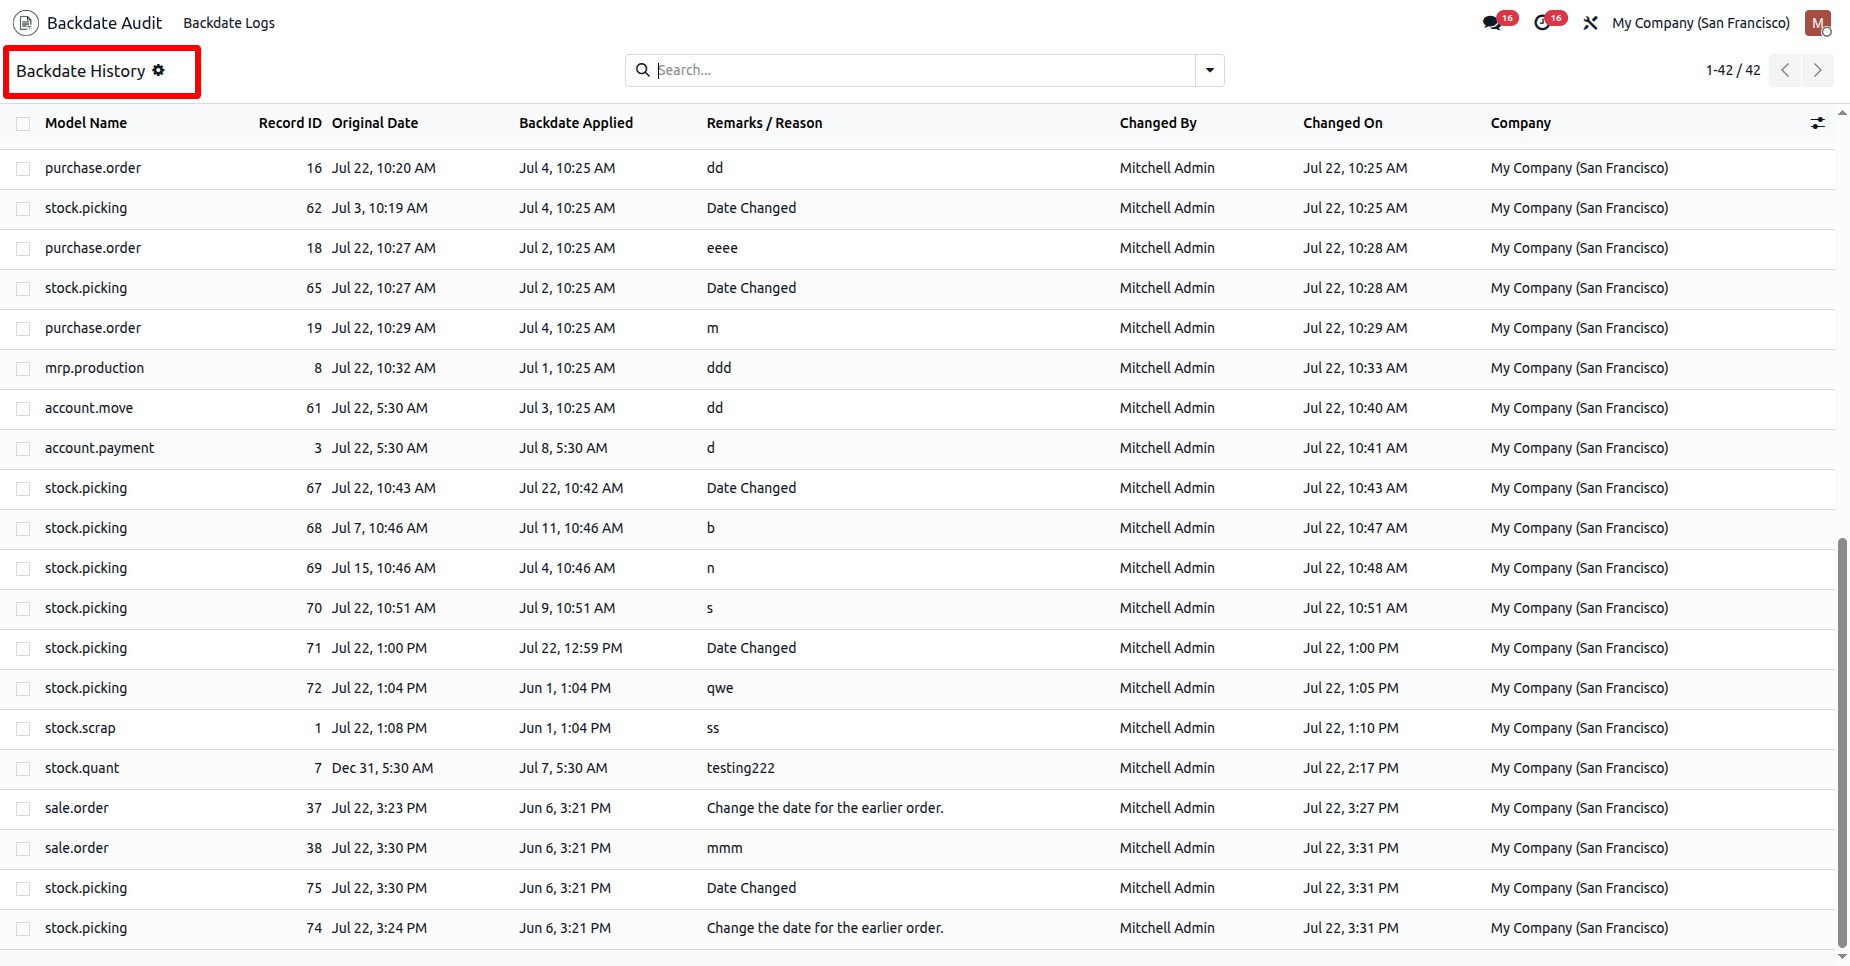Open the activities clock icon
Screen dimensions: 1850x966
pyautogui.click(x=1542, y=23)
